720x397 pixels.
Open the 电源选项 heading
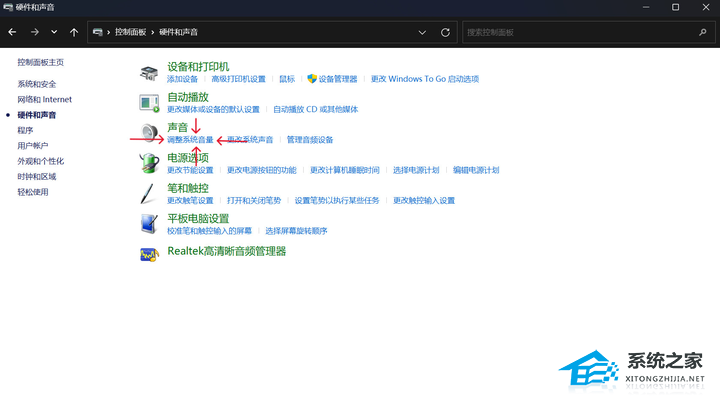(x=188, y=158)
